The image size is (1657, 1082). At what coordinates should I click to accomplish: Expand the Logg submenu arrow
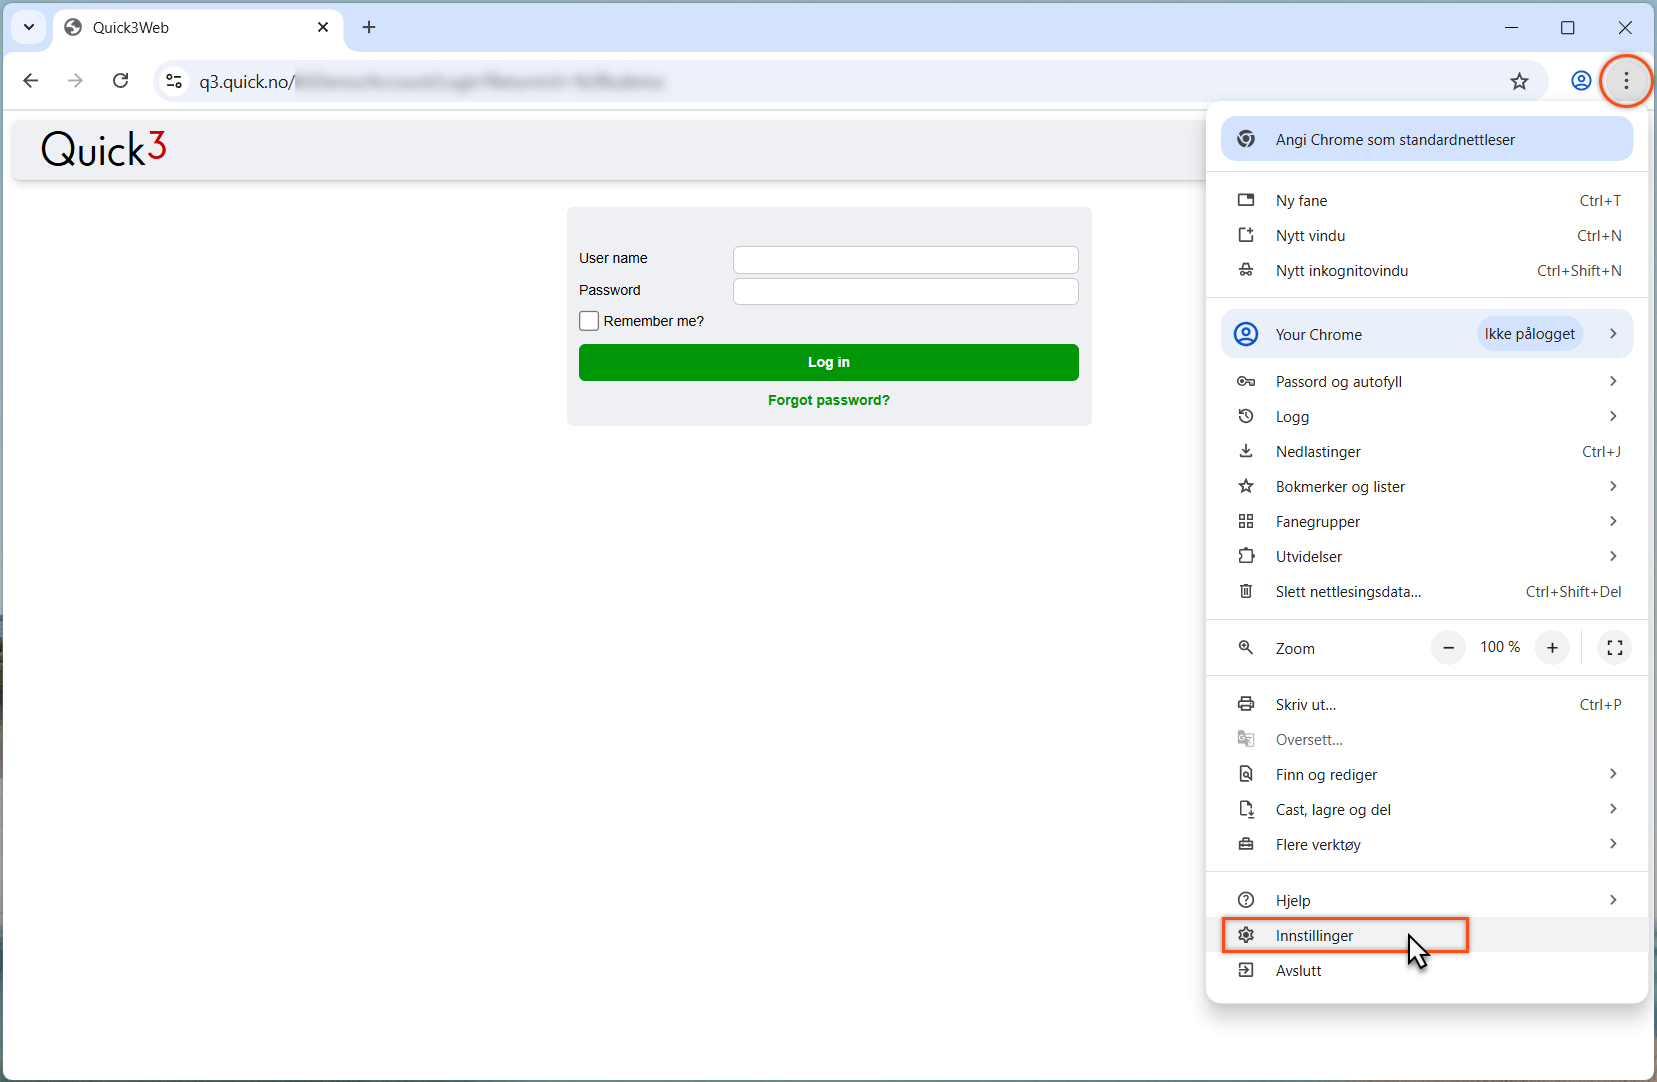click(1613, 416)
